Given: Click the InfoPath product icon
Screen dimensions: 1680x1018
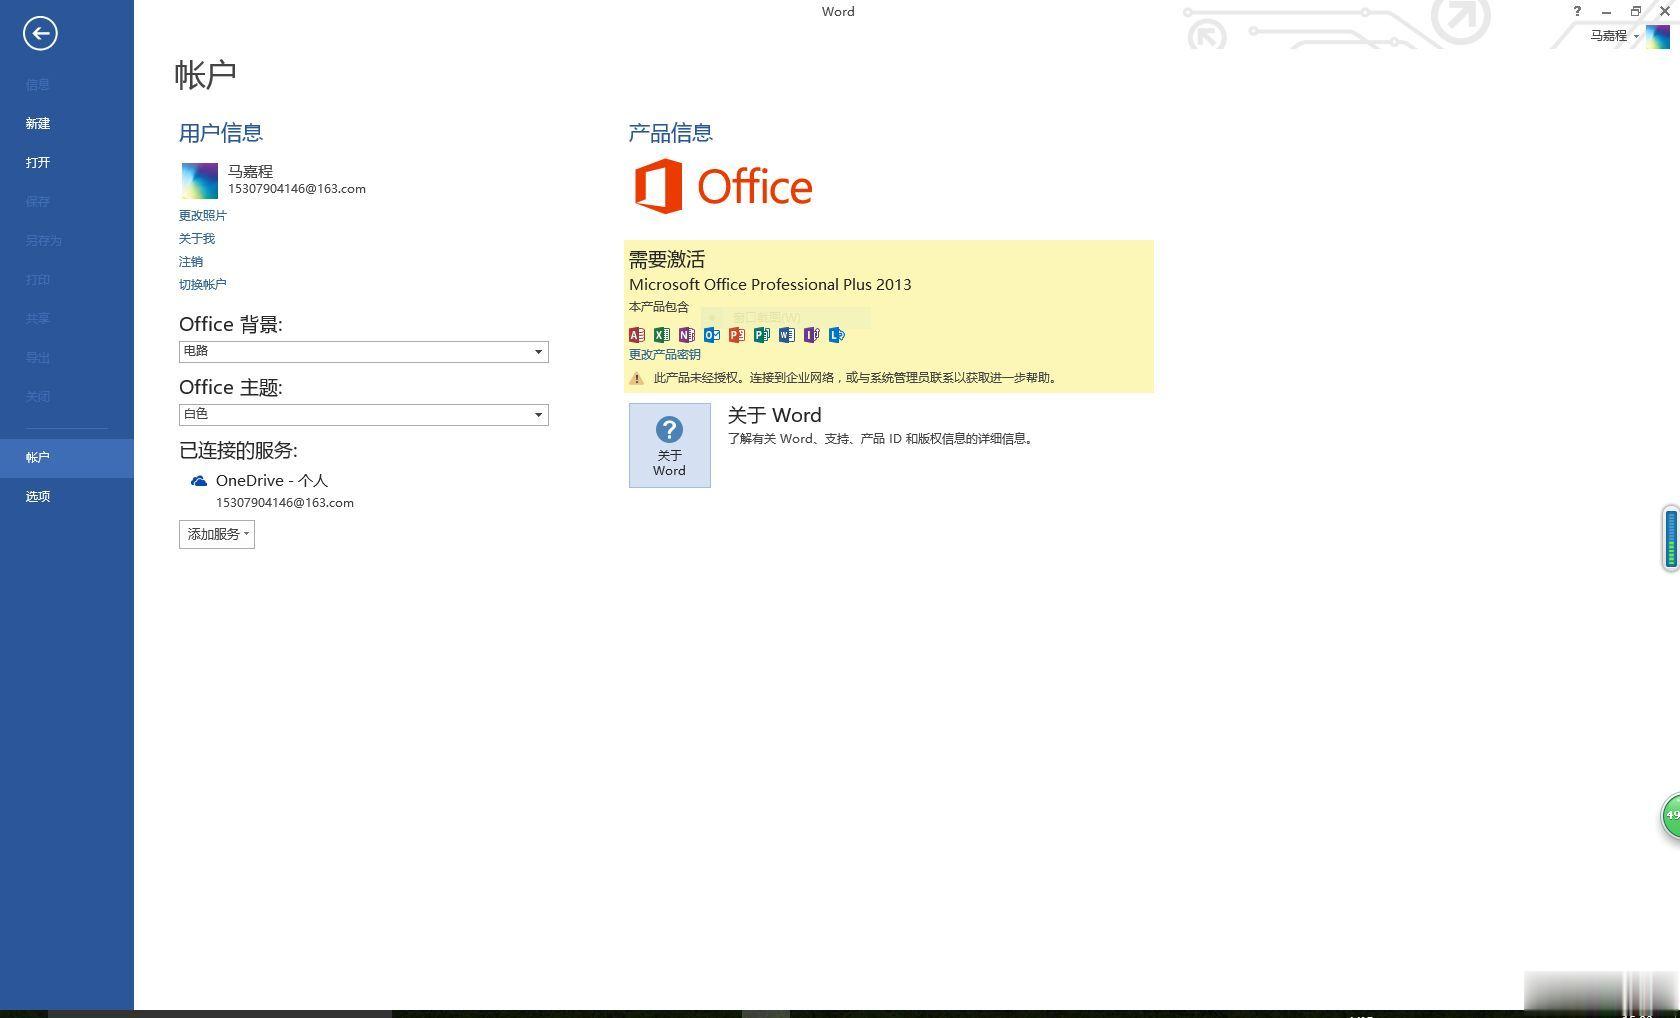Looking at the screenshot, I should tap(812, 335).
